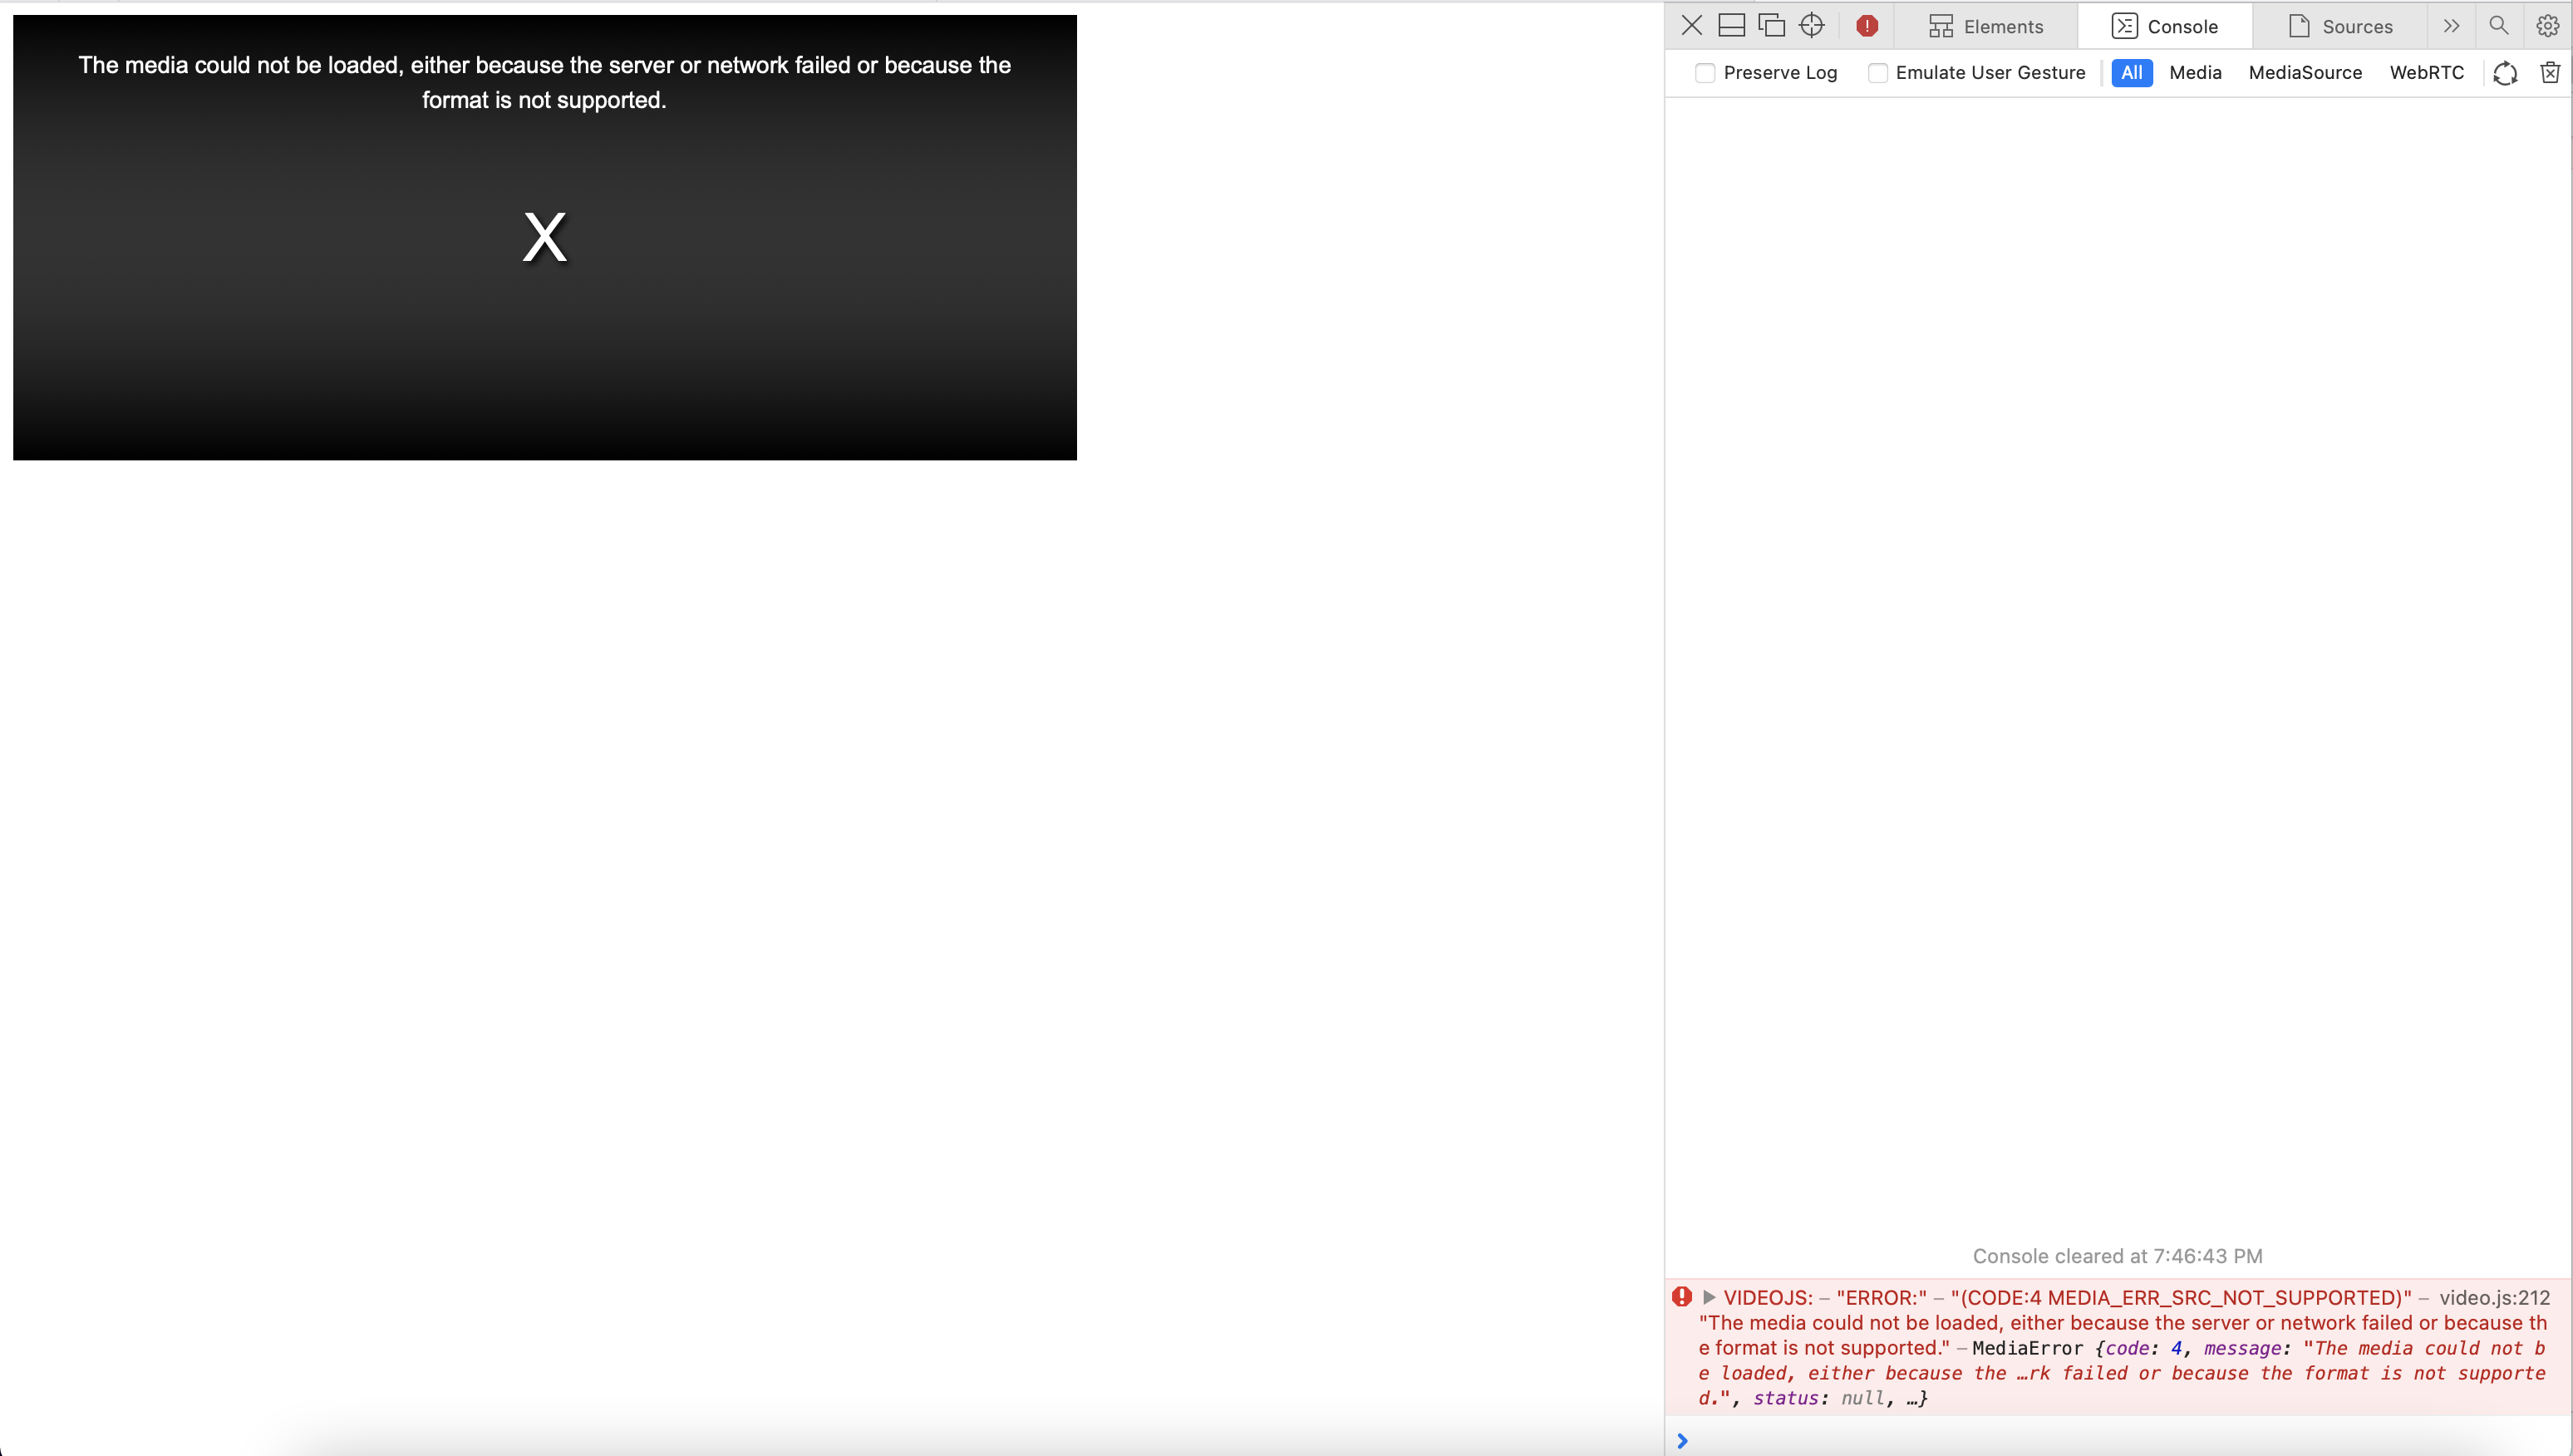Clear the console with the trash icon

click(2551, 72)
